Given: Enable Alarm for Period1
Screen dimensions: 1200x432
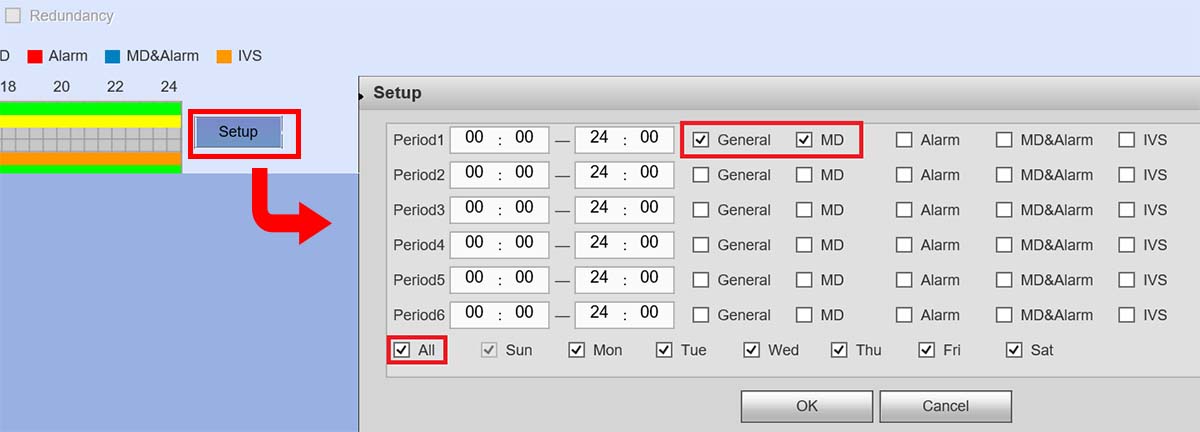Looking at the screenshot, I should 904,140.
